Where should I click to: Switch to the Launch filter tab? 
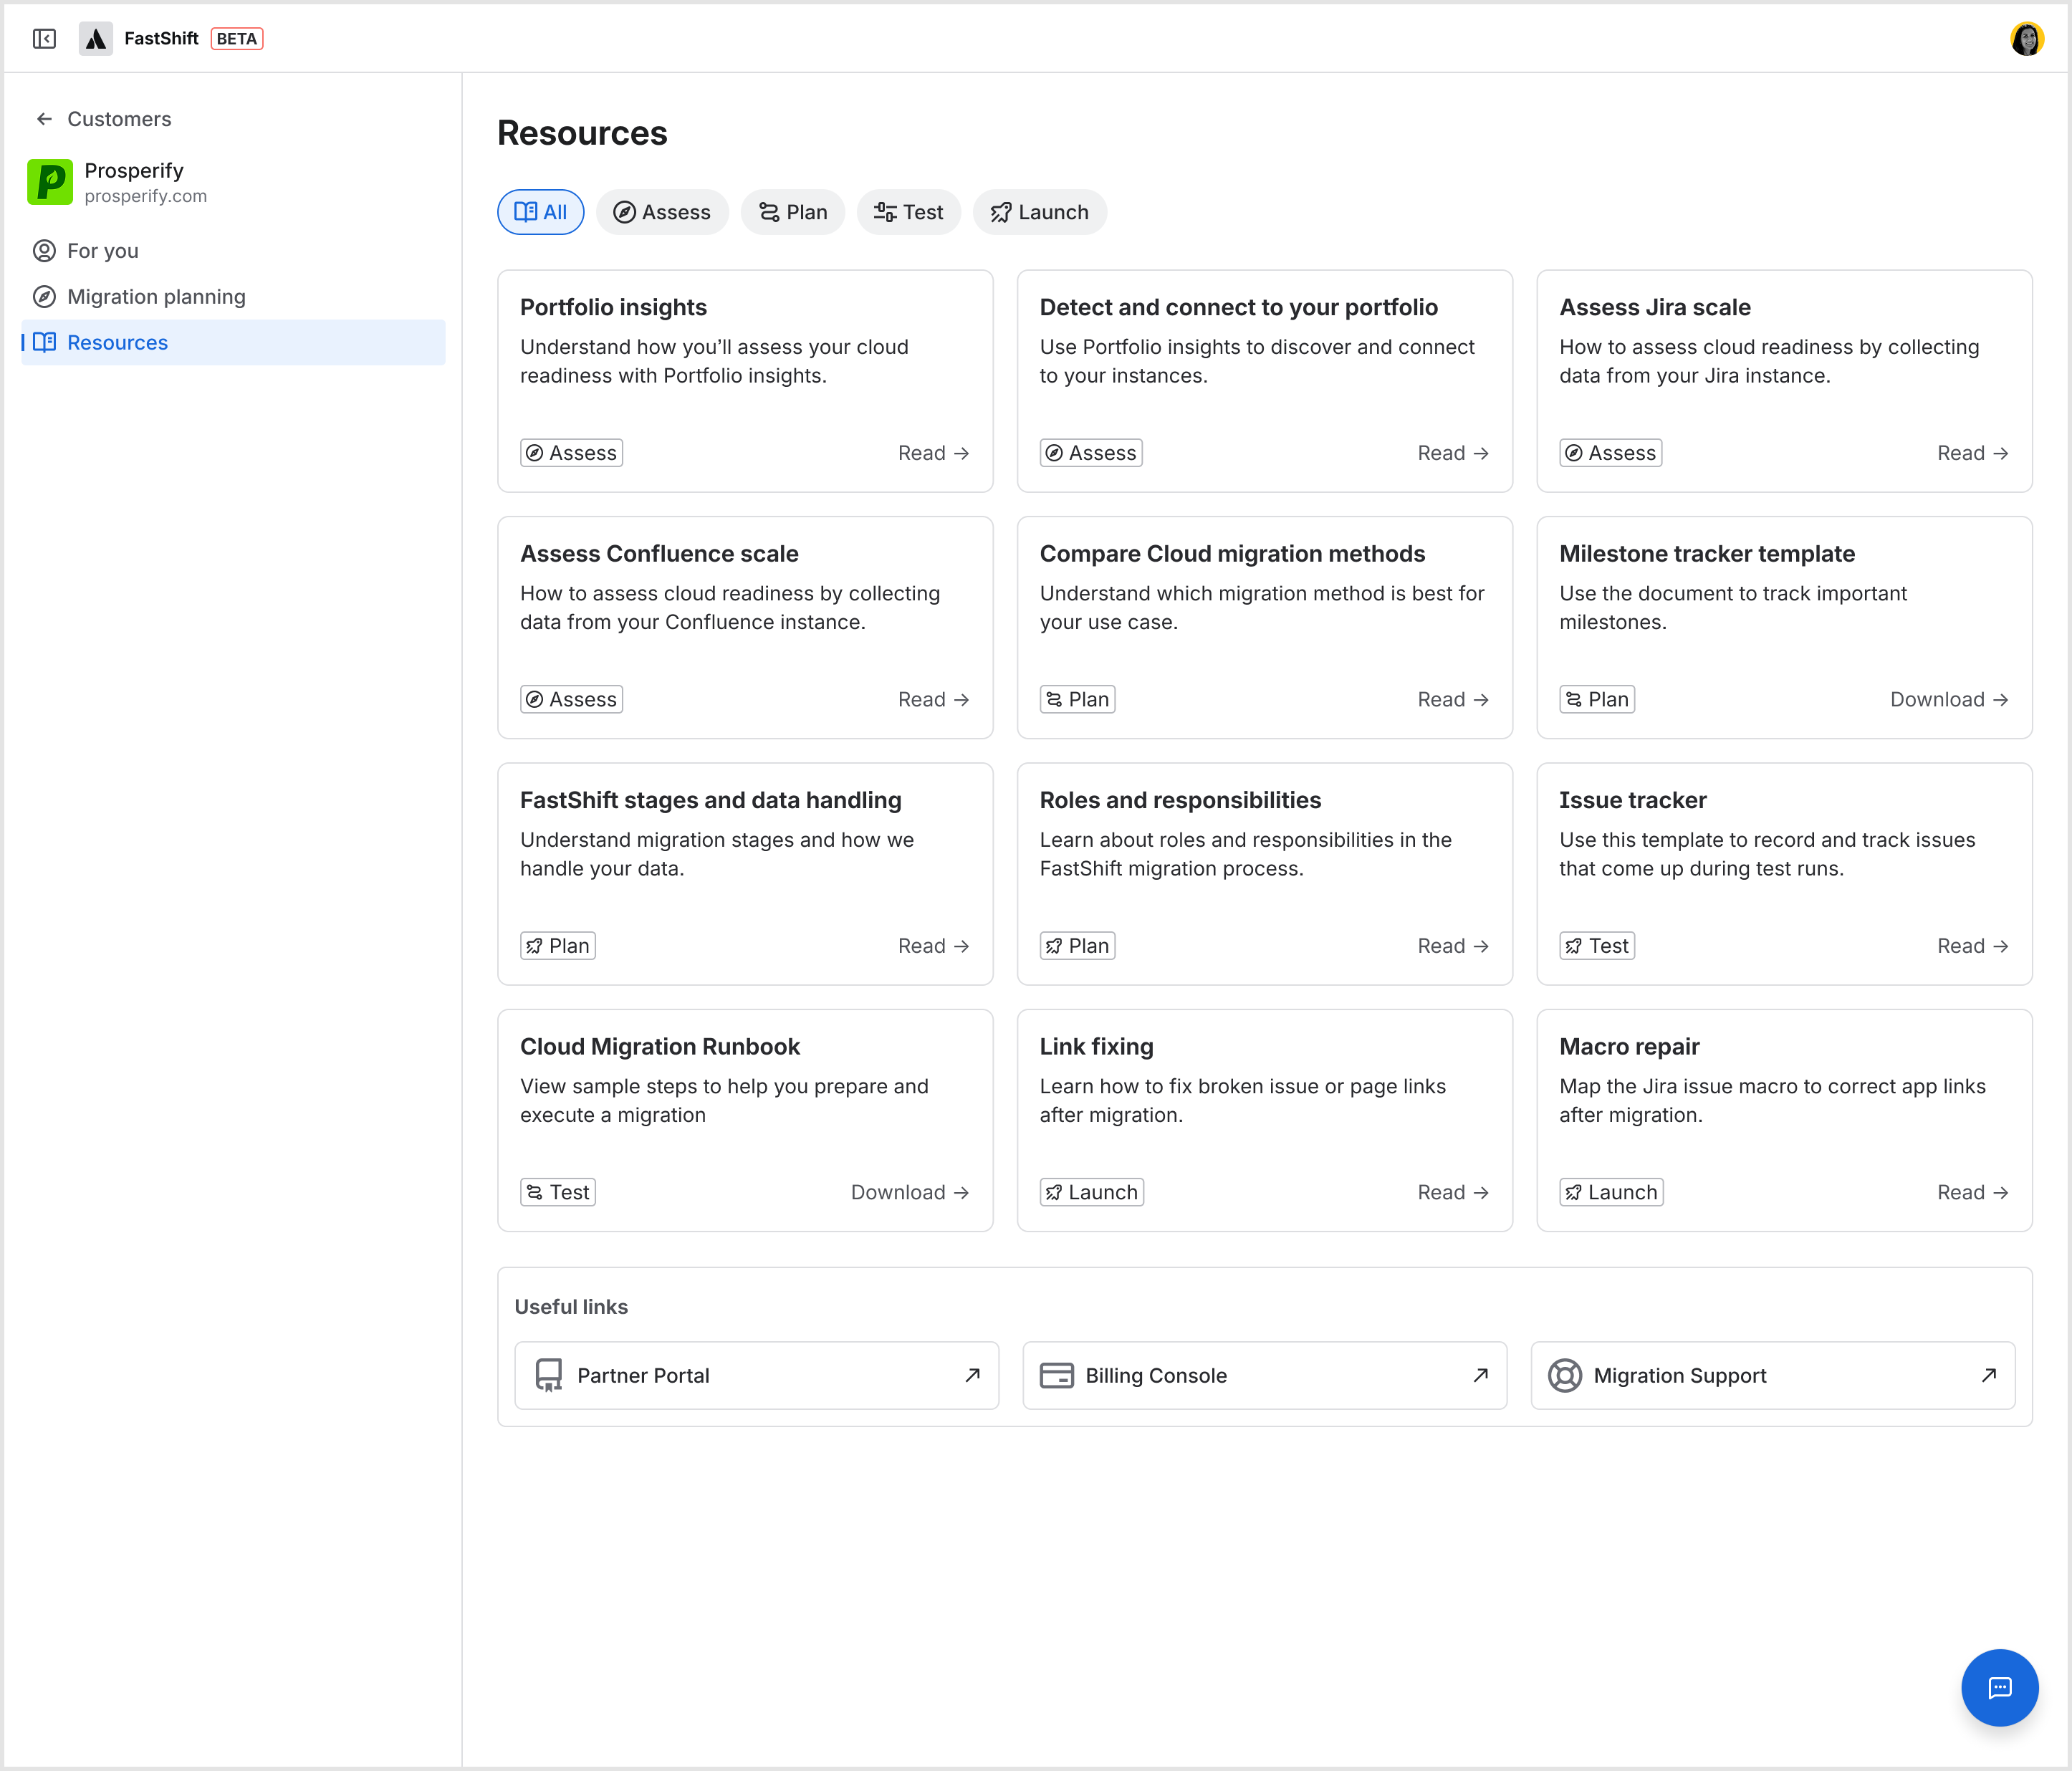[x=1039, y=211]
